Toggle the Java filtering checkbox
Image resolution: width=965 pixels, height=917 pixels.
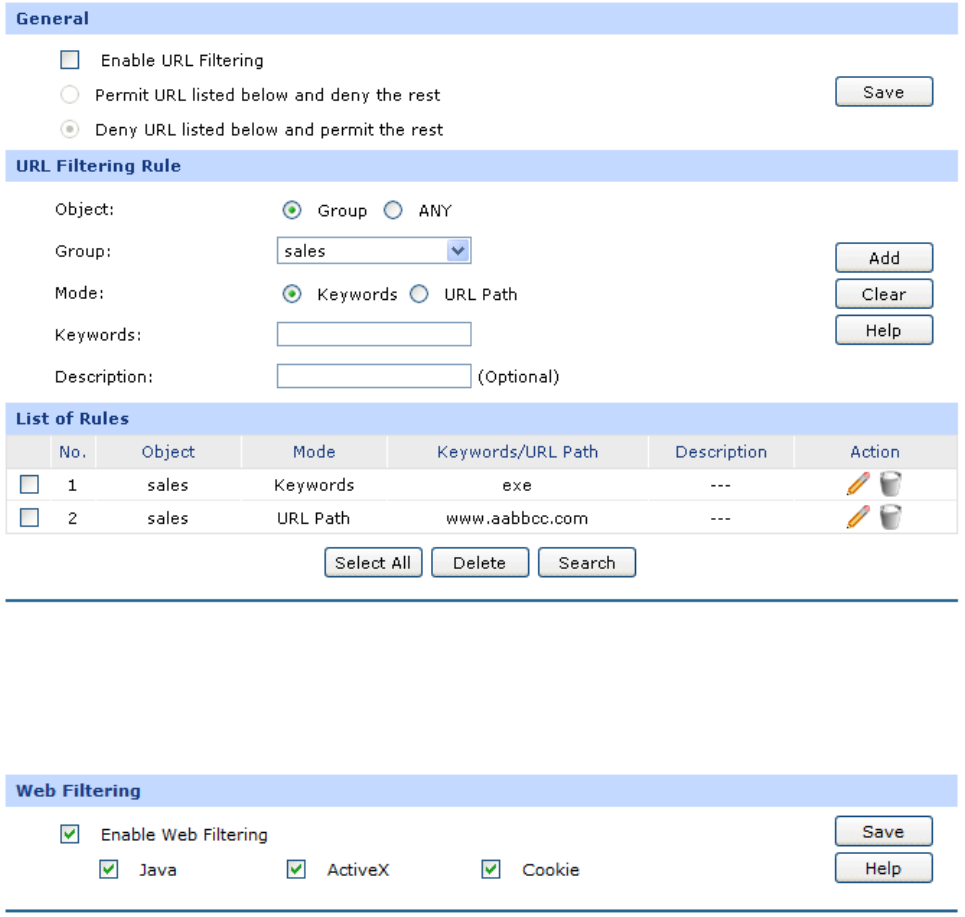(109, 870)
